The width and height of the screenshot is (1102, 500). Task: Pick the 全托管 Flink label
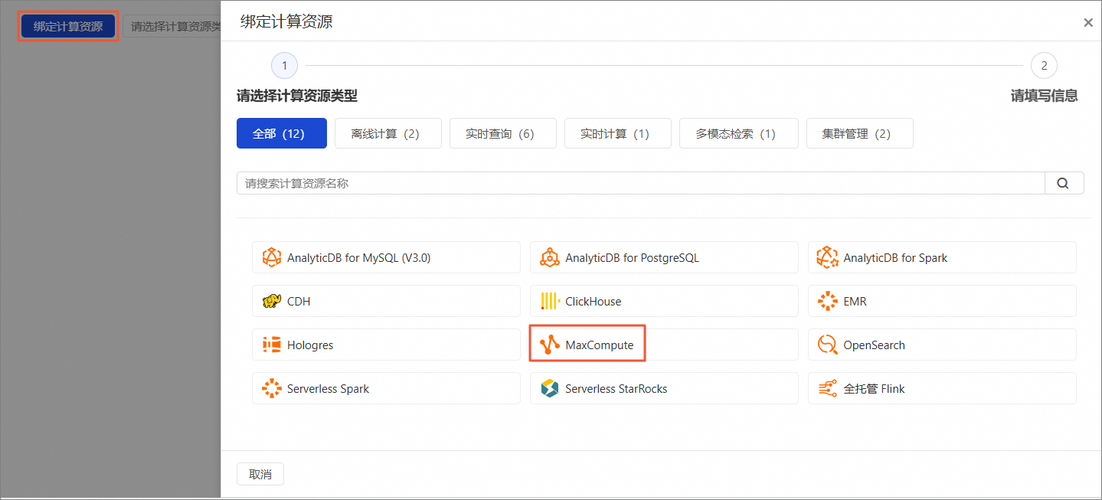pos(874,389)
